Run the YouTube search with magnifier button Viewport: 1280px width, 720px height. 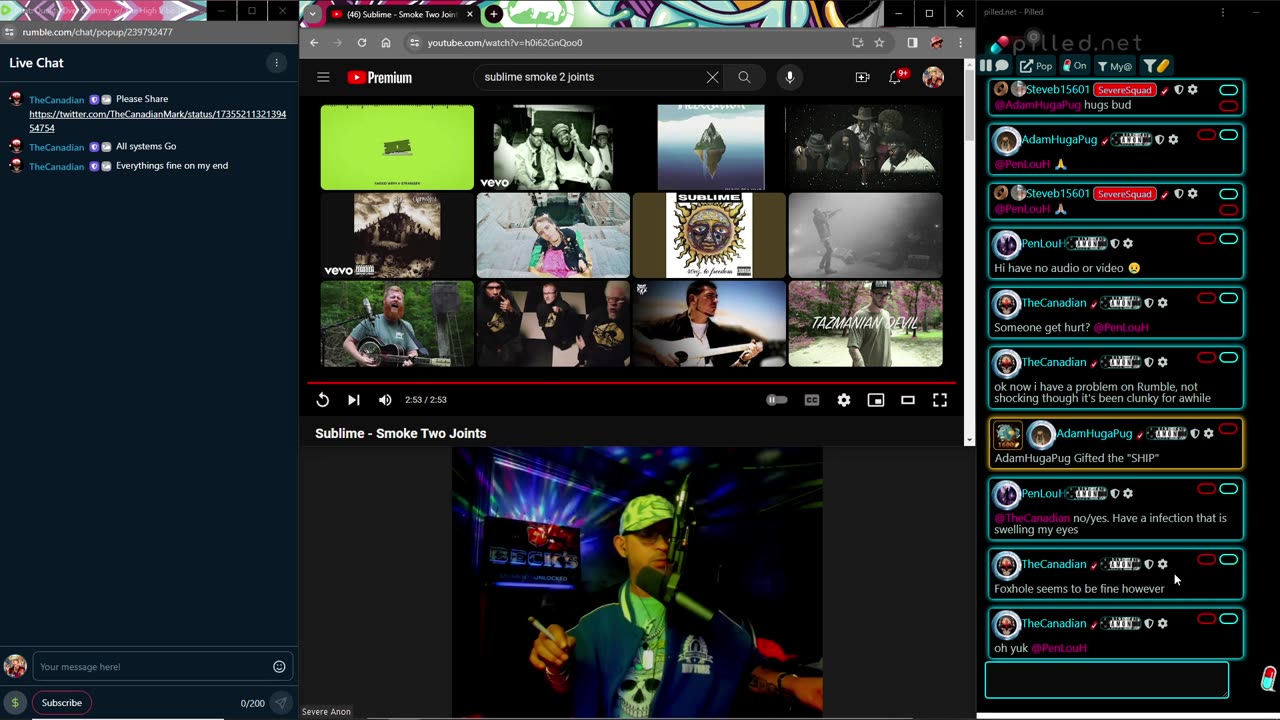click(744, 77)
